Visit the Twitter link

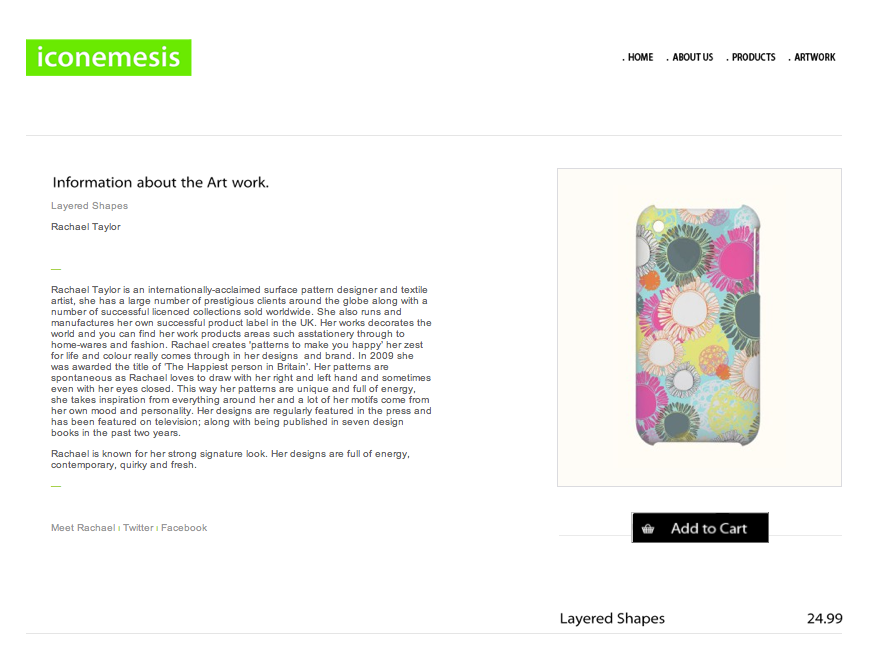138,527
